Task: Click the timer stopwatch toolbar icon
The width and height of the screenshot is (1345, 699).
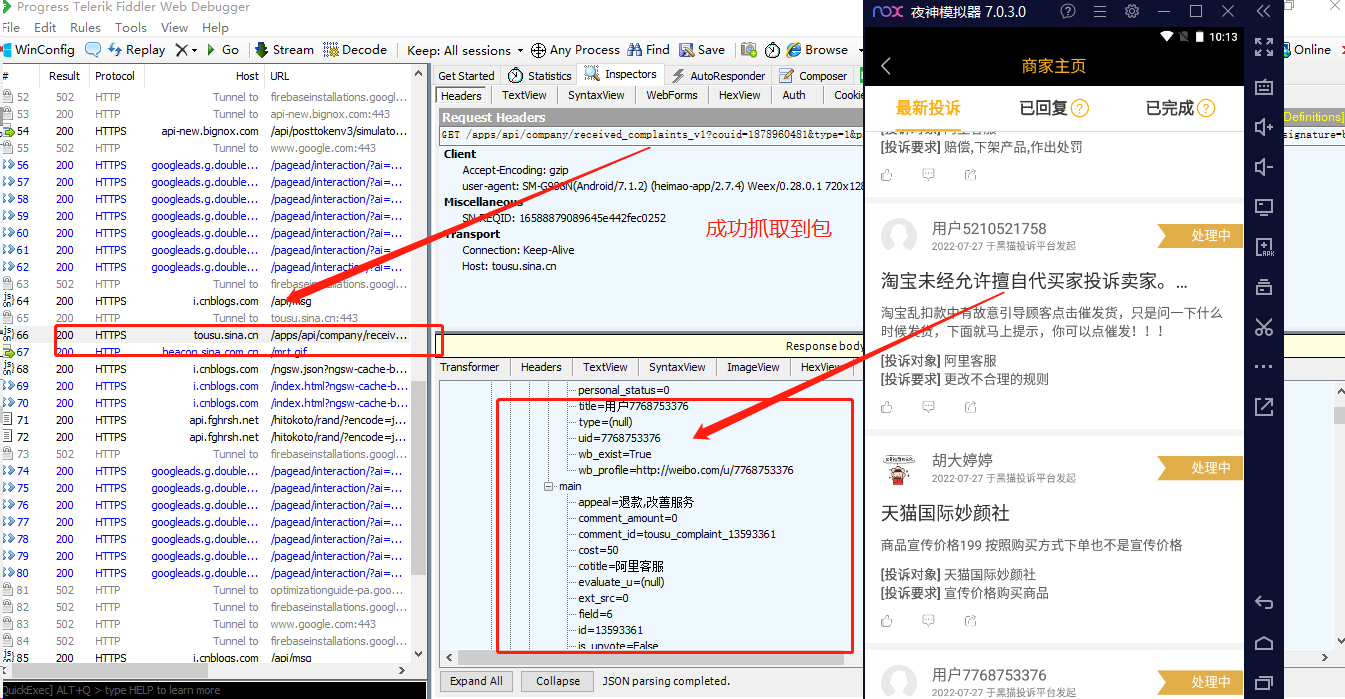Action: (772, 50)
